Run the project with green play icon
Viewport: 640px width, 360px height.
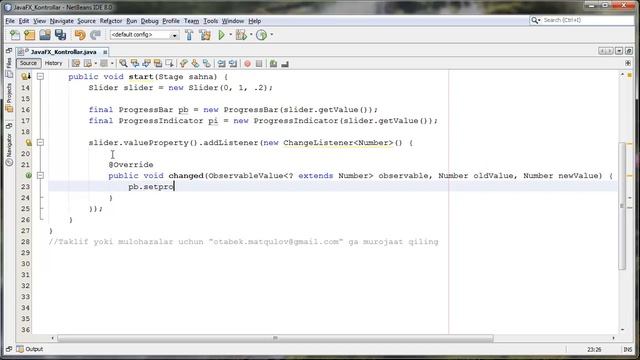pyautogui.click(x=221, y=35)
